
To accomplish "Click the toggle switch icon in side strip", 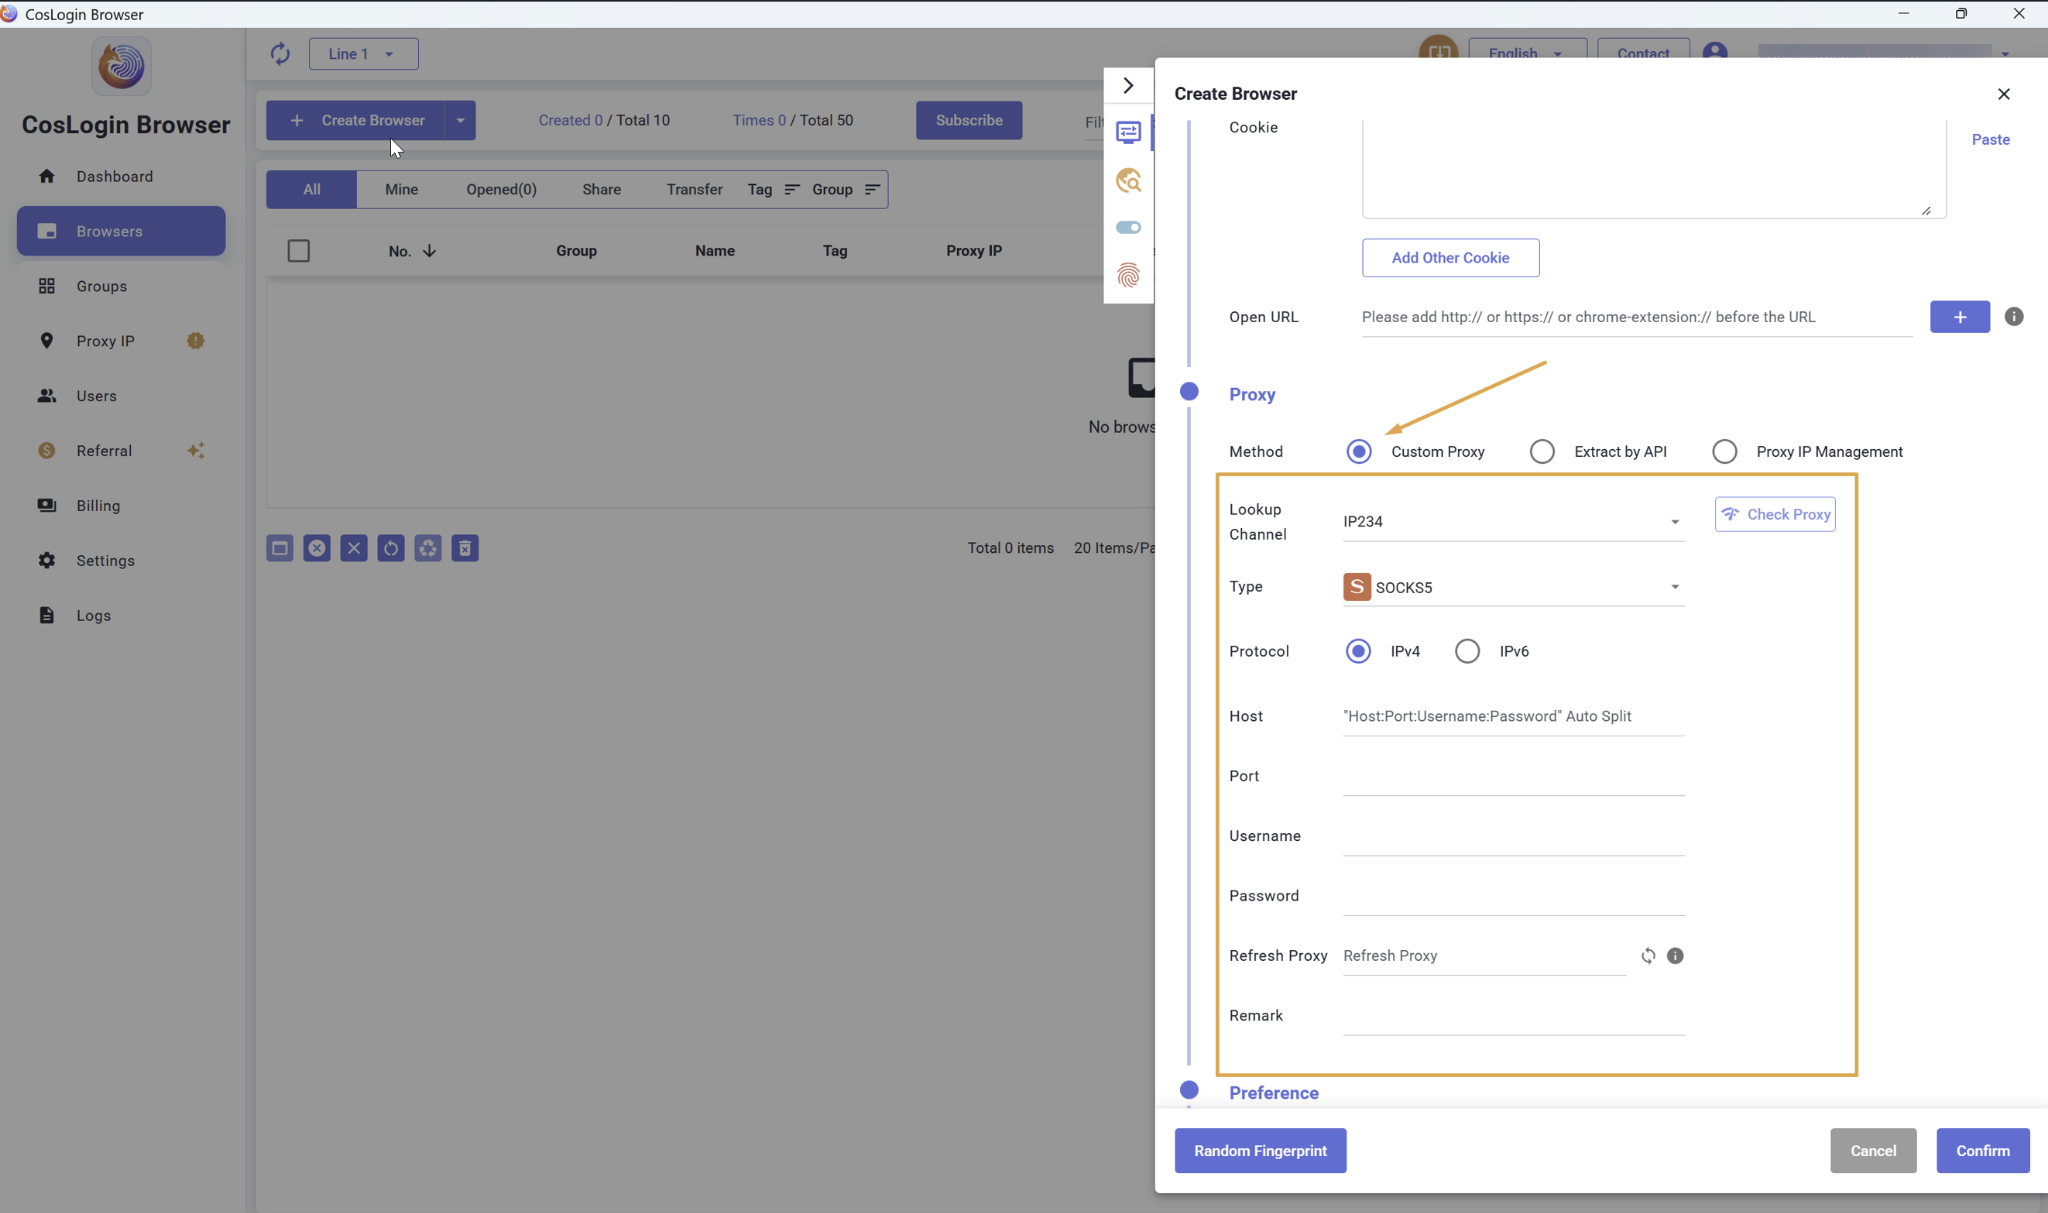I will pyautogui.click(x=1128, y=228).
